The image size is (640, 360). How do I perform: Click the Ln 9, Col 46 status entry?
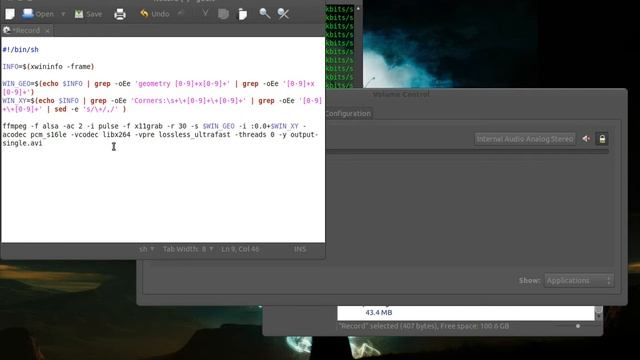tap(240, 249)
